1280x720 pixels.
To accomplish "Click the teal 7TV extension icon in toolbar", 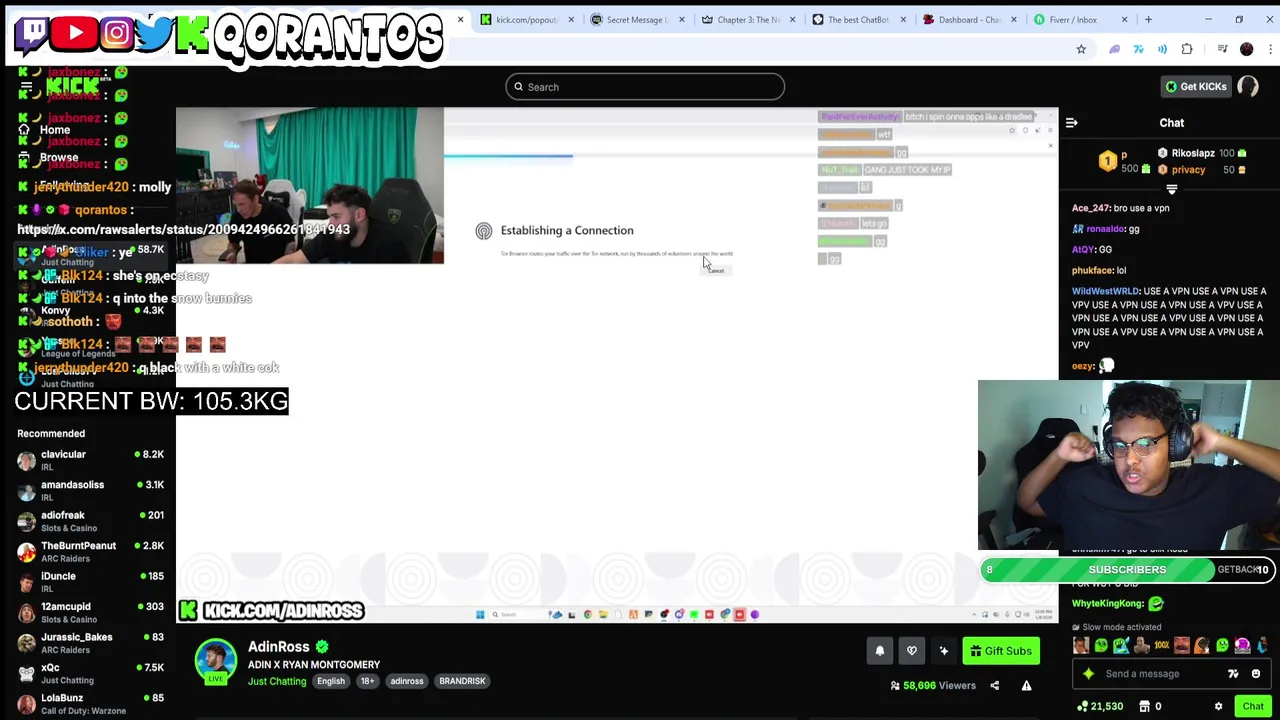I will (x=1138, y=49).
